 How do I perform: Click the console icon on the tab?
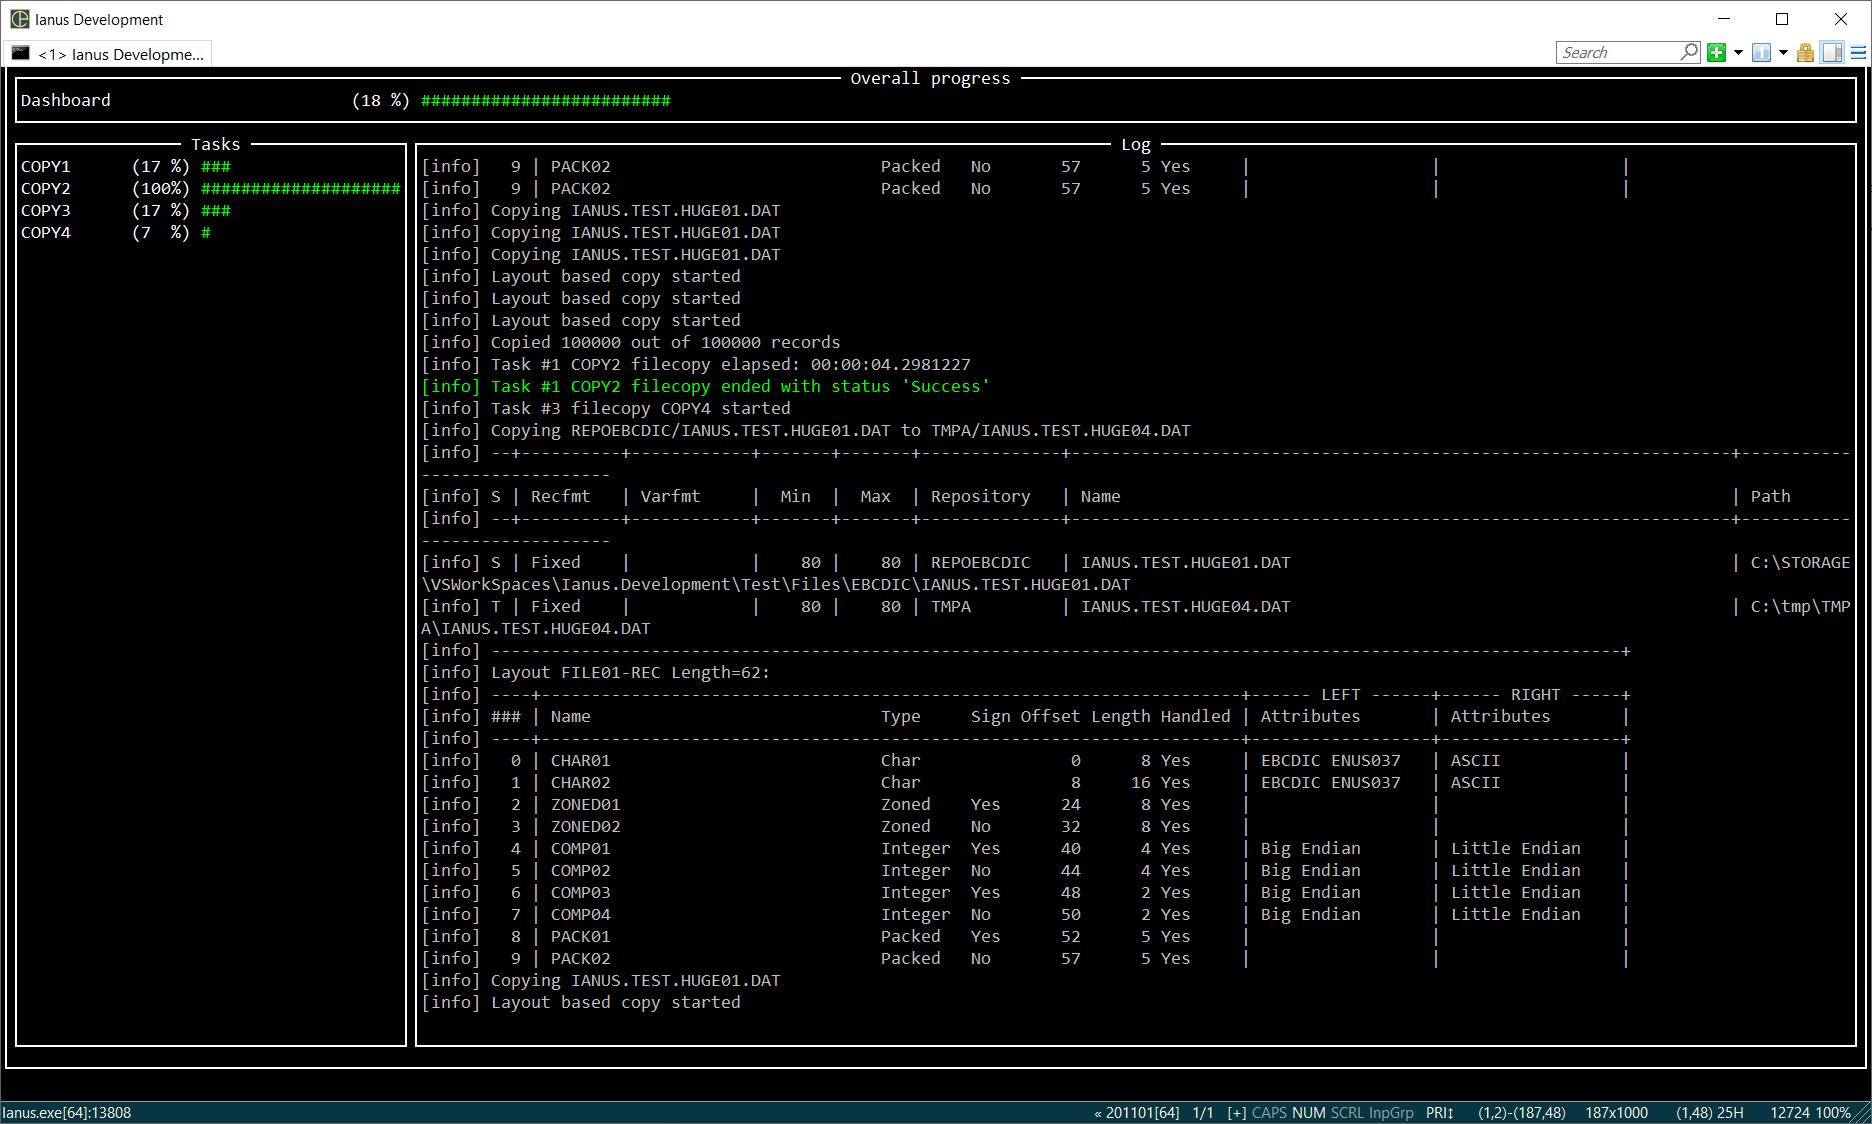[20, 53]
